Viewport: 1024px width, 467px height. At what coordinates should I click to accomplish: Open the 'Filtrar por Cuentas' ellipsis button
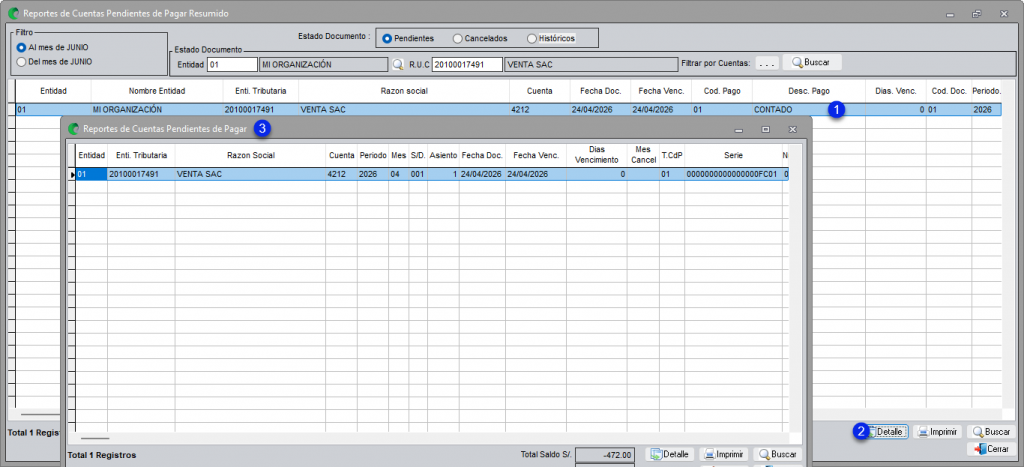(767, 64)
